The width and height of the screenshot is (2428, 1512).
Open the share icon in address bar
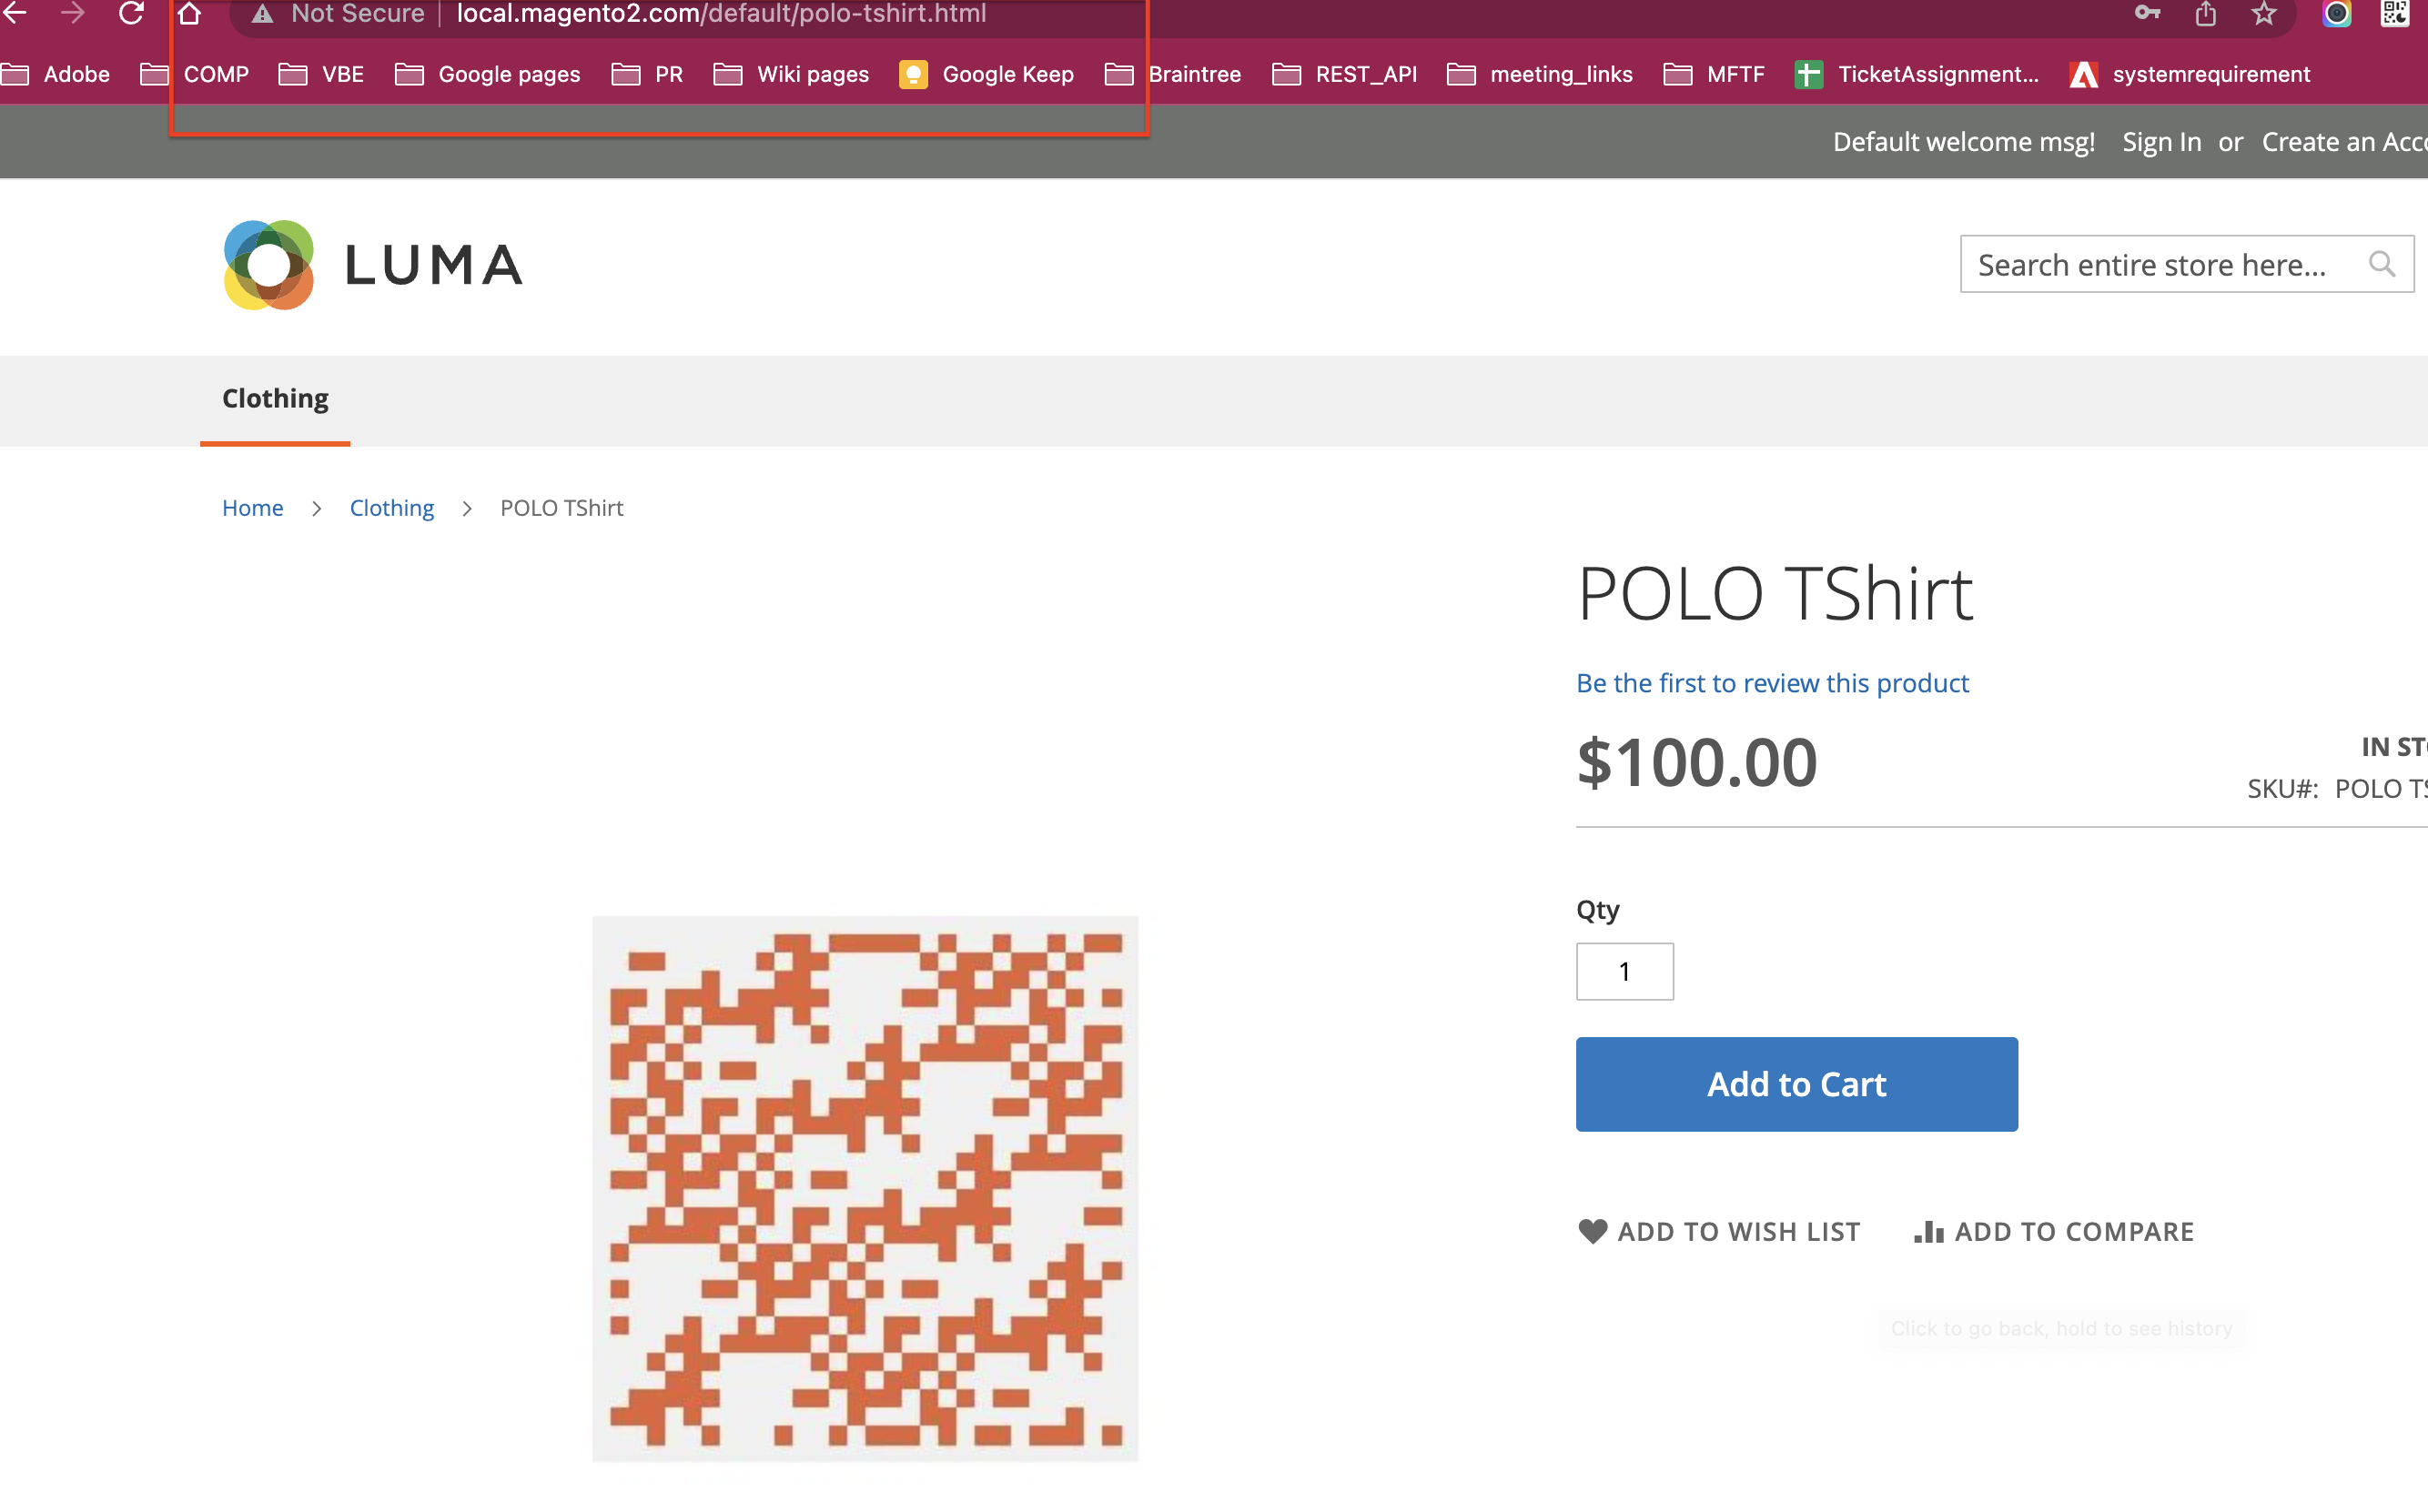[x=2205, y=13]
